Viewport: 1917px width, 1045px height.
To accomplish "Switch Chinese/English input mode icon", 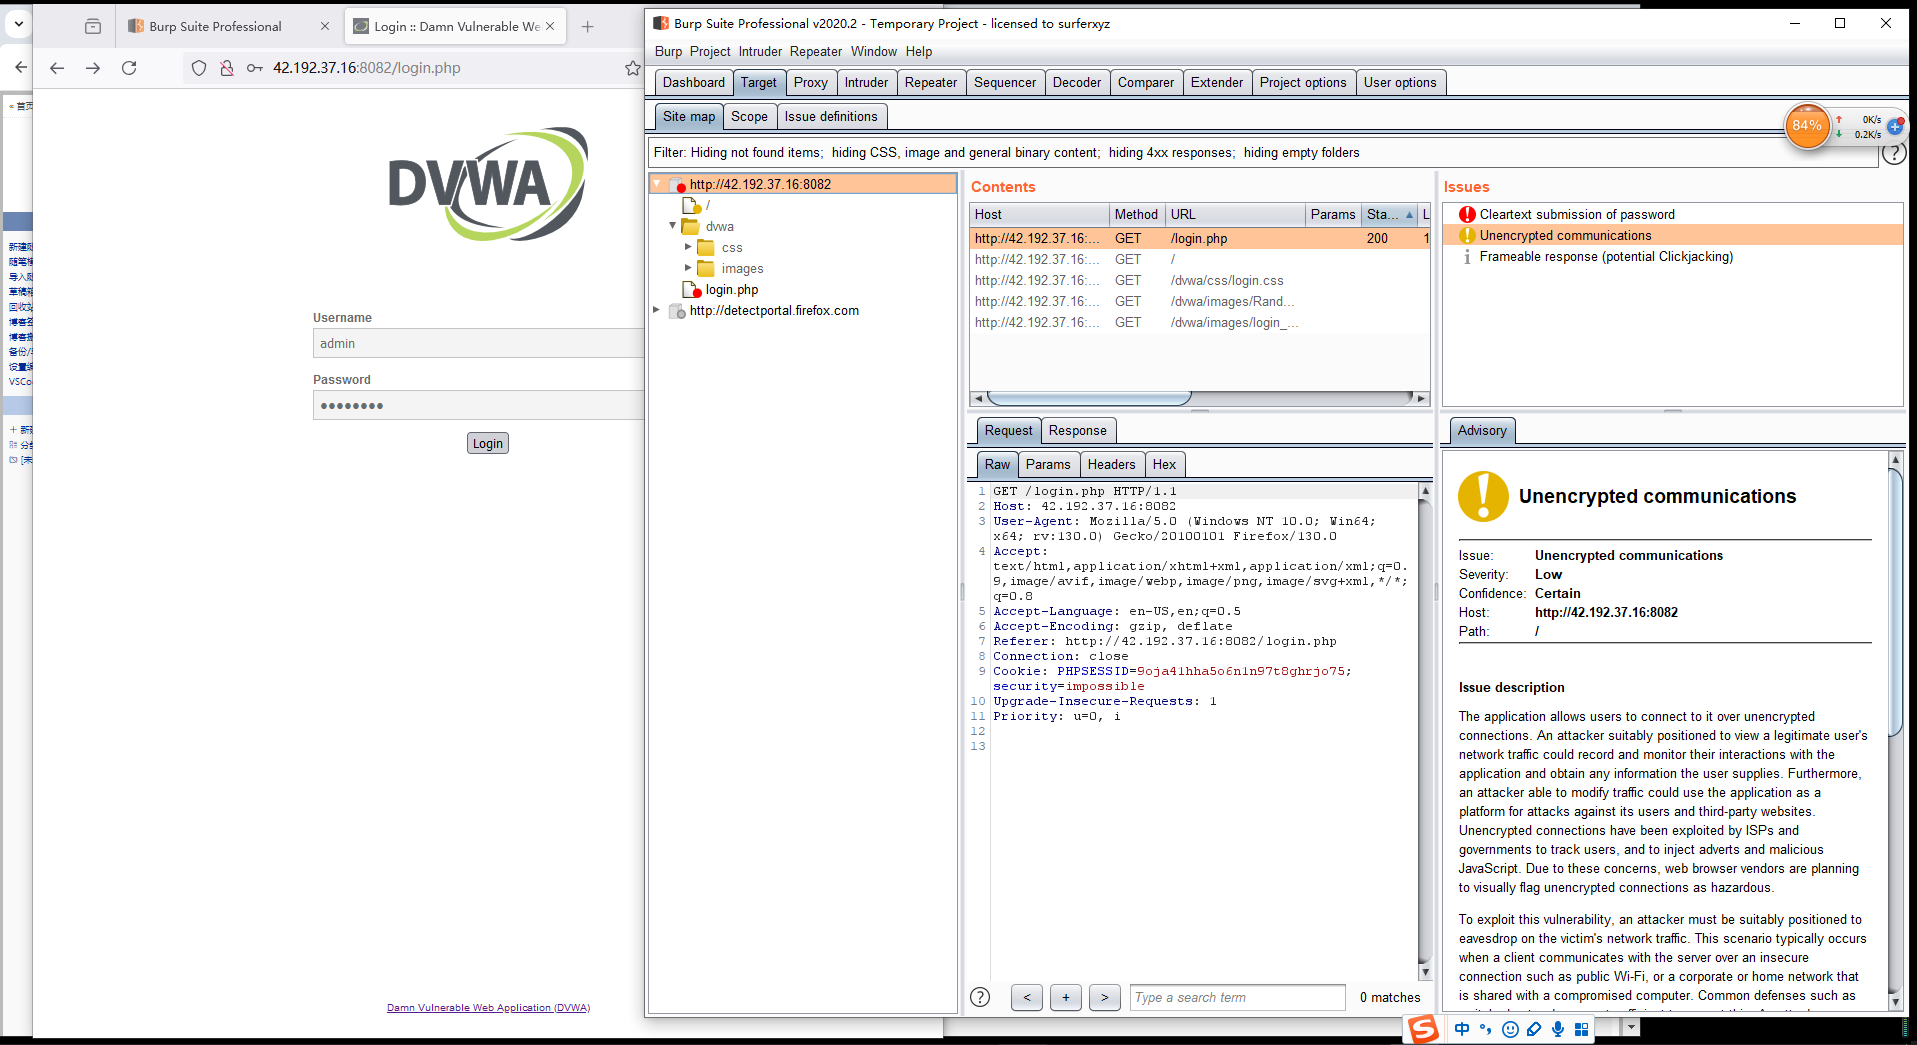I will [1462, 1029].
